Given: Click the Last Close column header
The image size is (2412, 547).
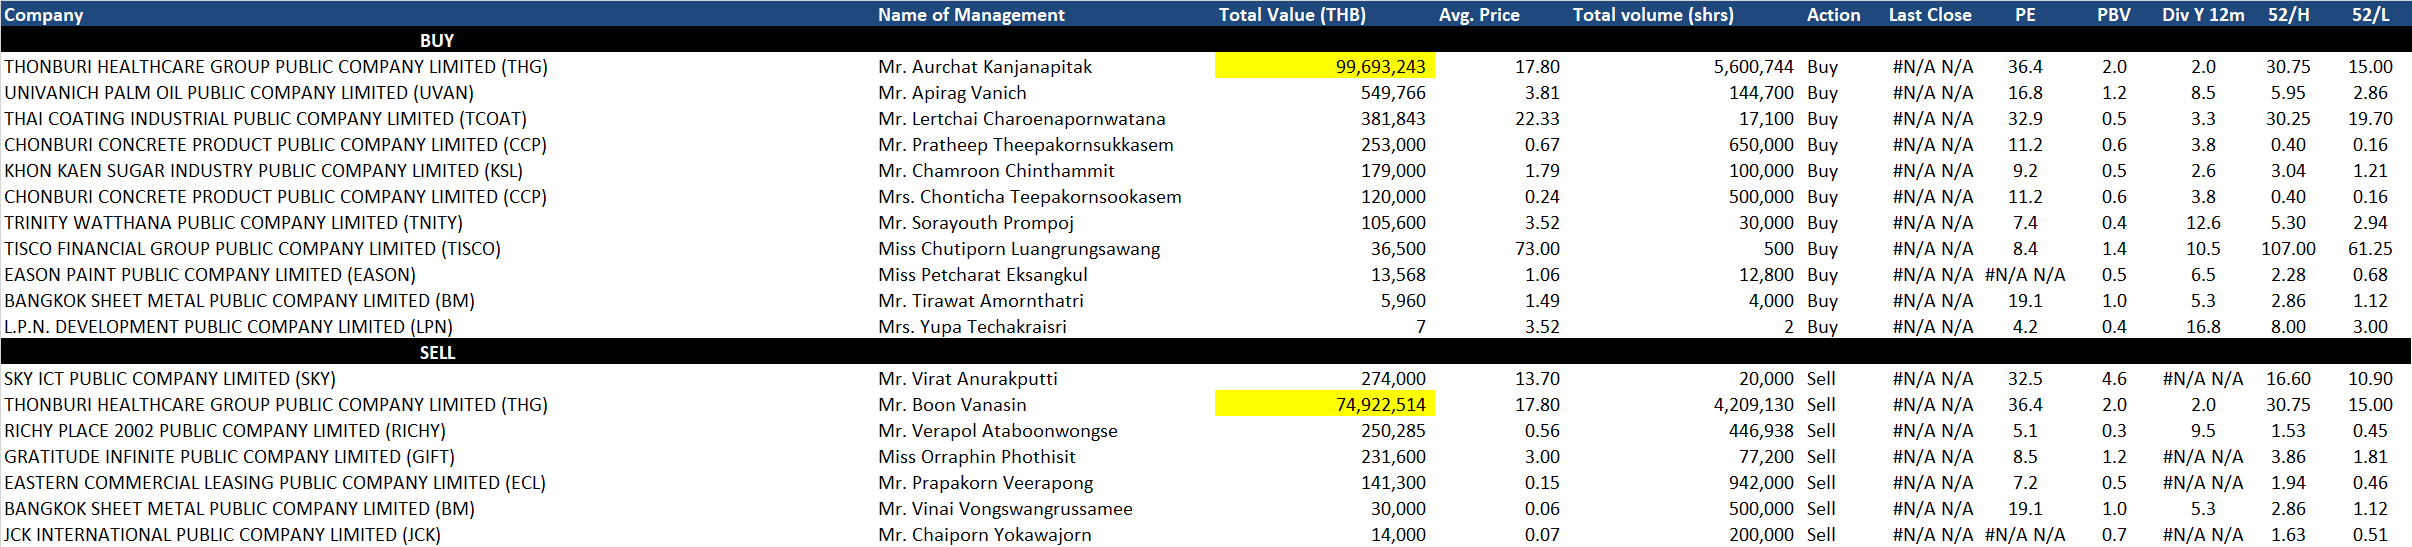Looking at the screenshot, I should coord(1930,15).
